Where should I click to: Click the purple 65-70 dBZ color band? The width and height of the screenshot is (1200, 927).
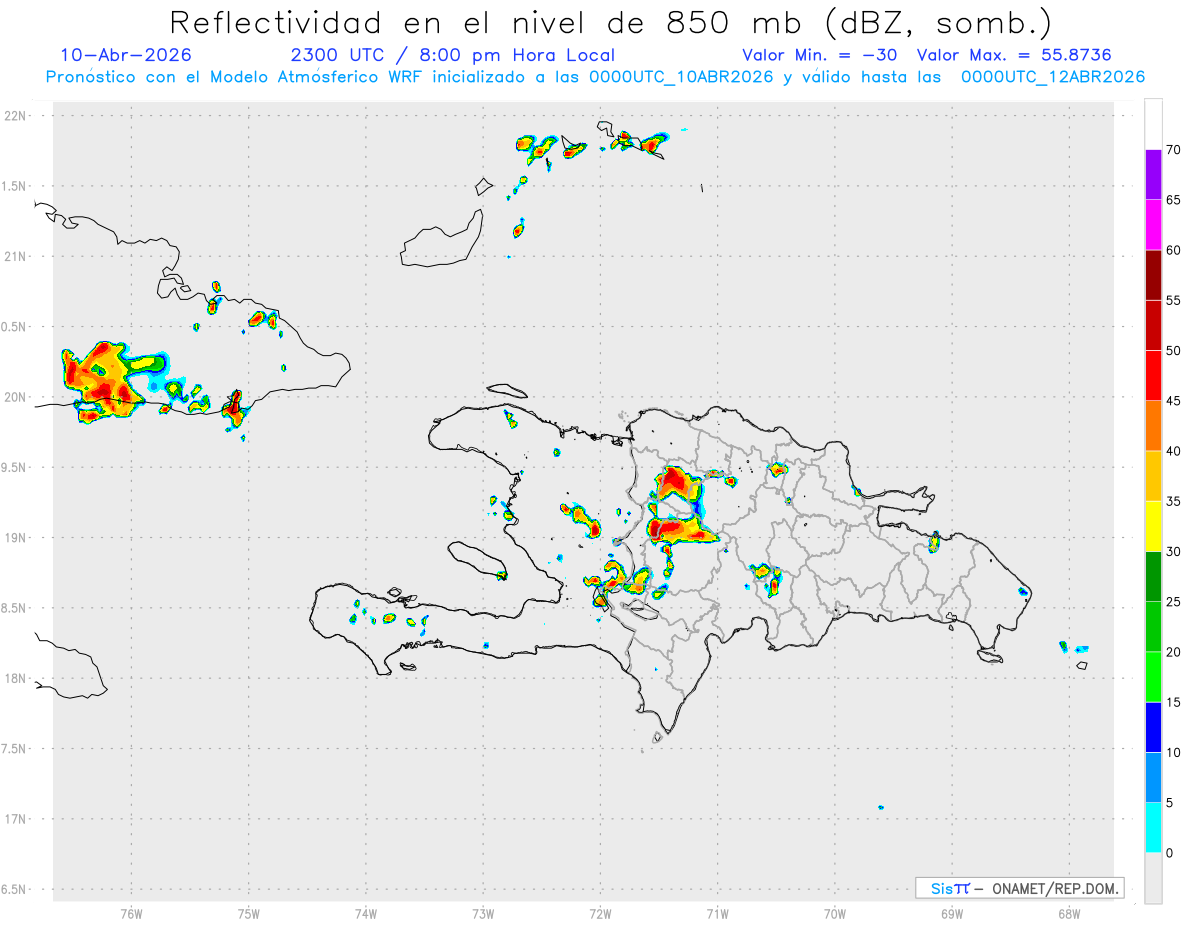click(x=1153, y=174)
